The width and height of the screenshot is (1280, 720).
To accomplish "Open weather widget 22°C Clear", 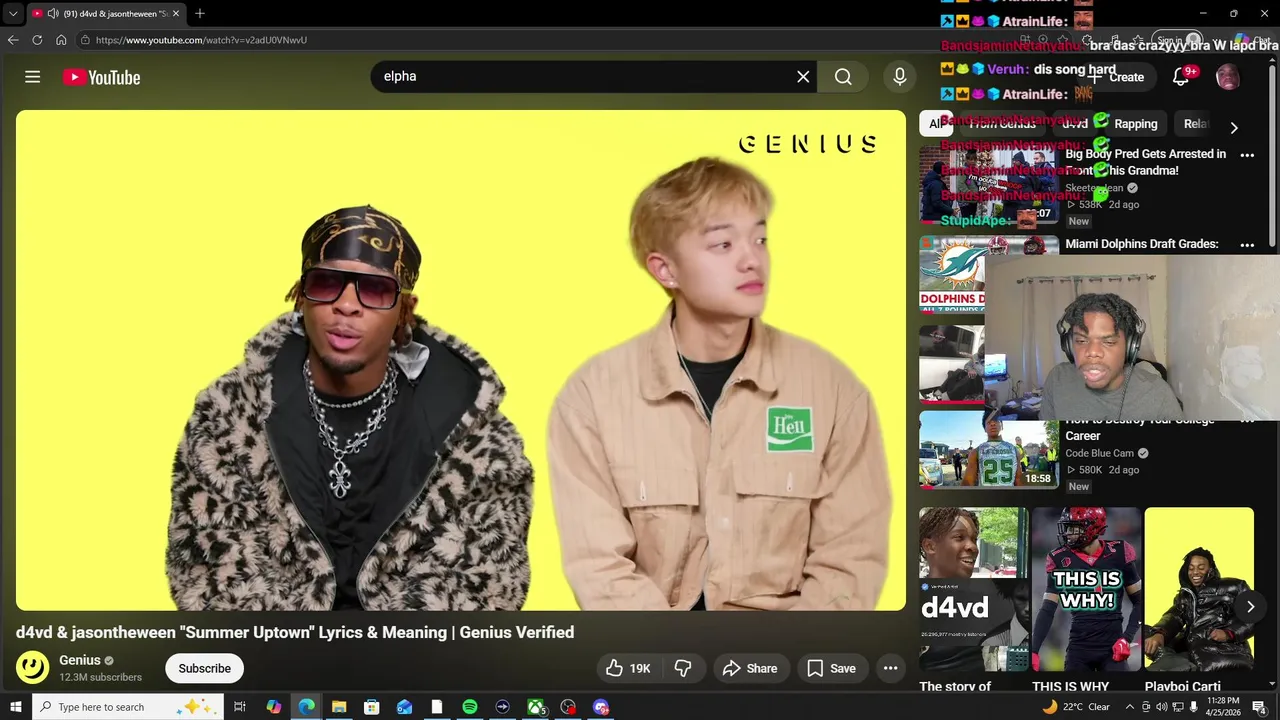I will coord(1076,707).
